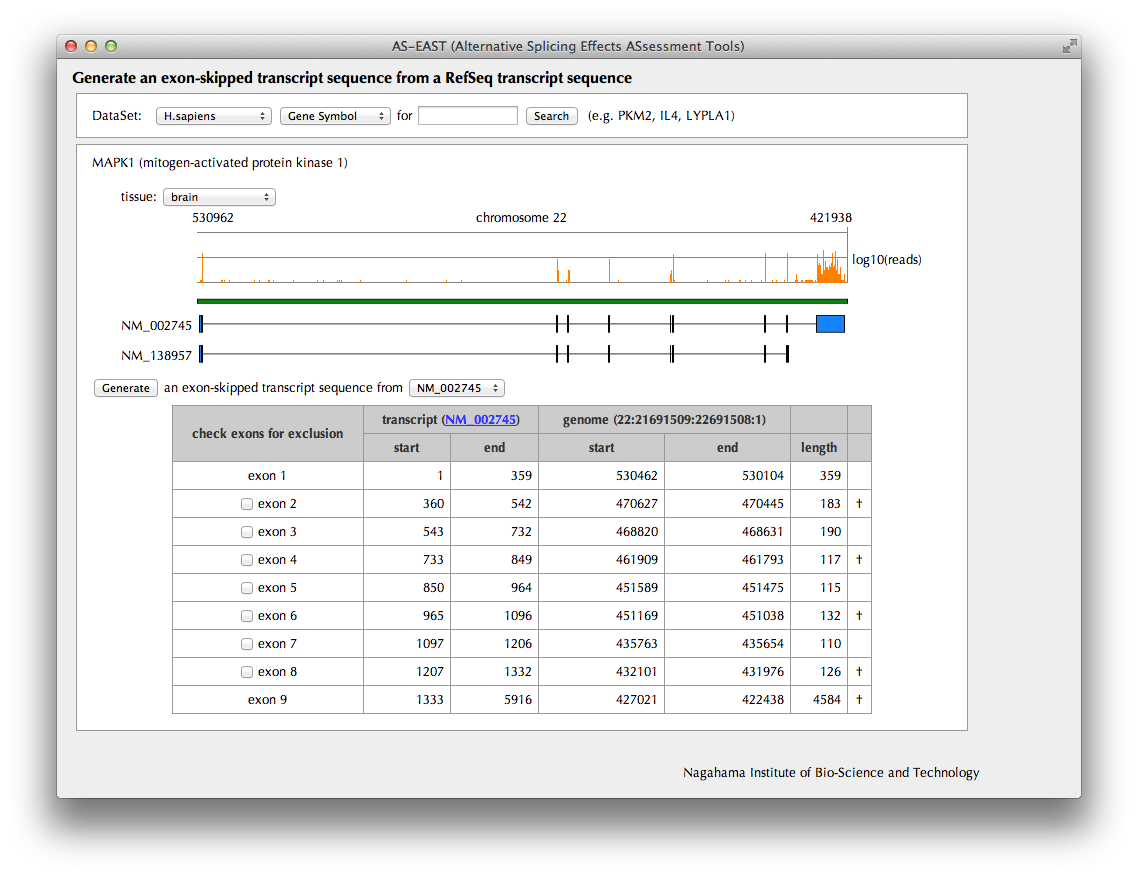Click the large blue exon block of NM_002745
The height and width of the screenshot is (877, 1138).
[x=830, y=323]
